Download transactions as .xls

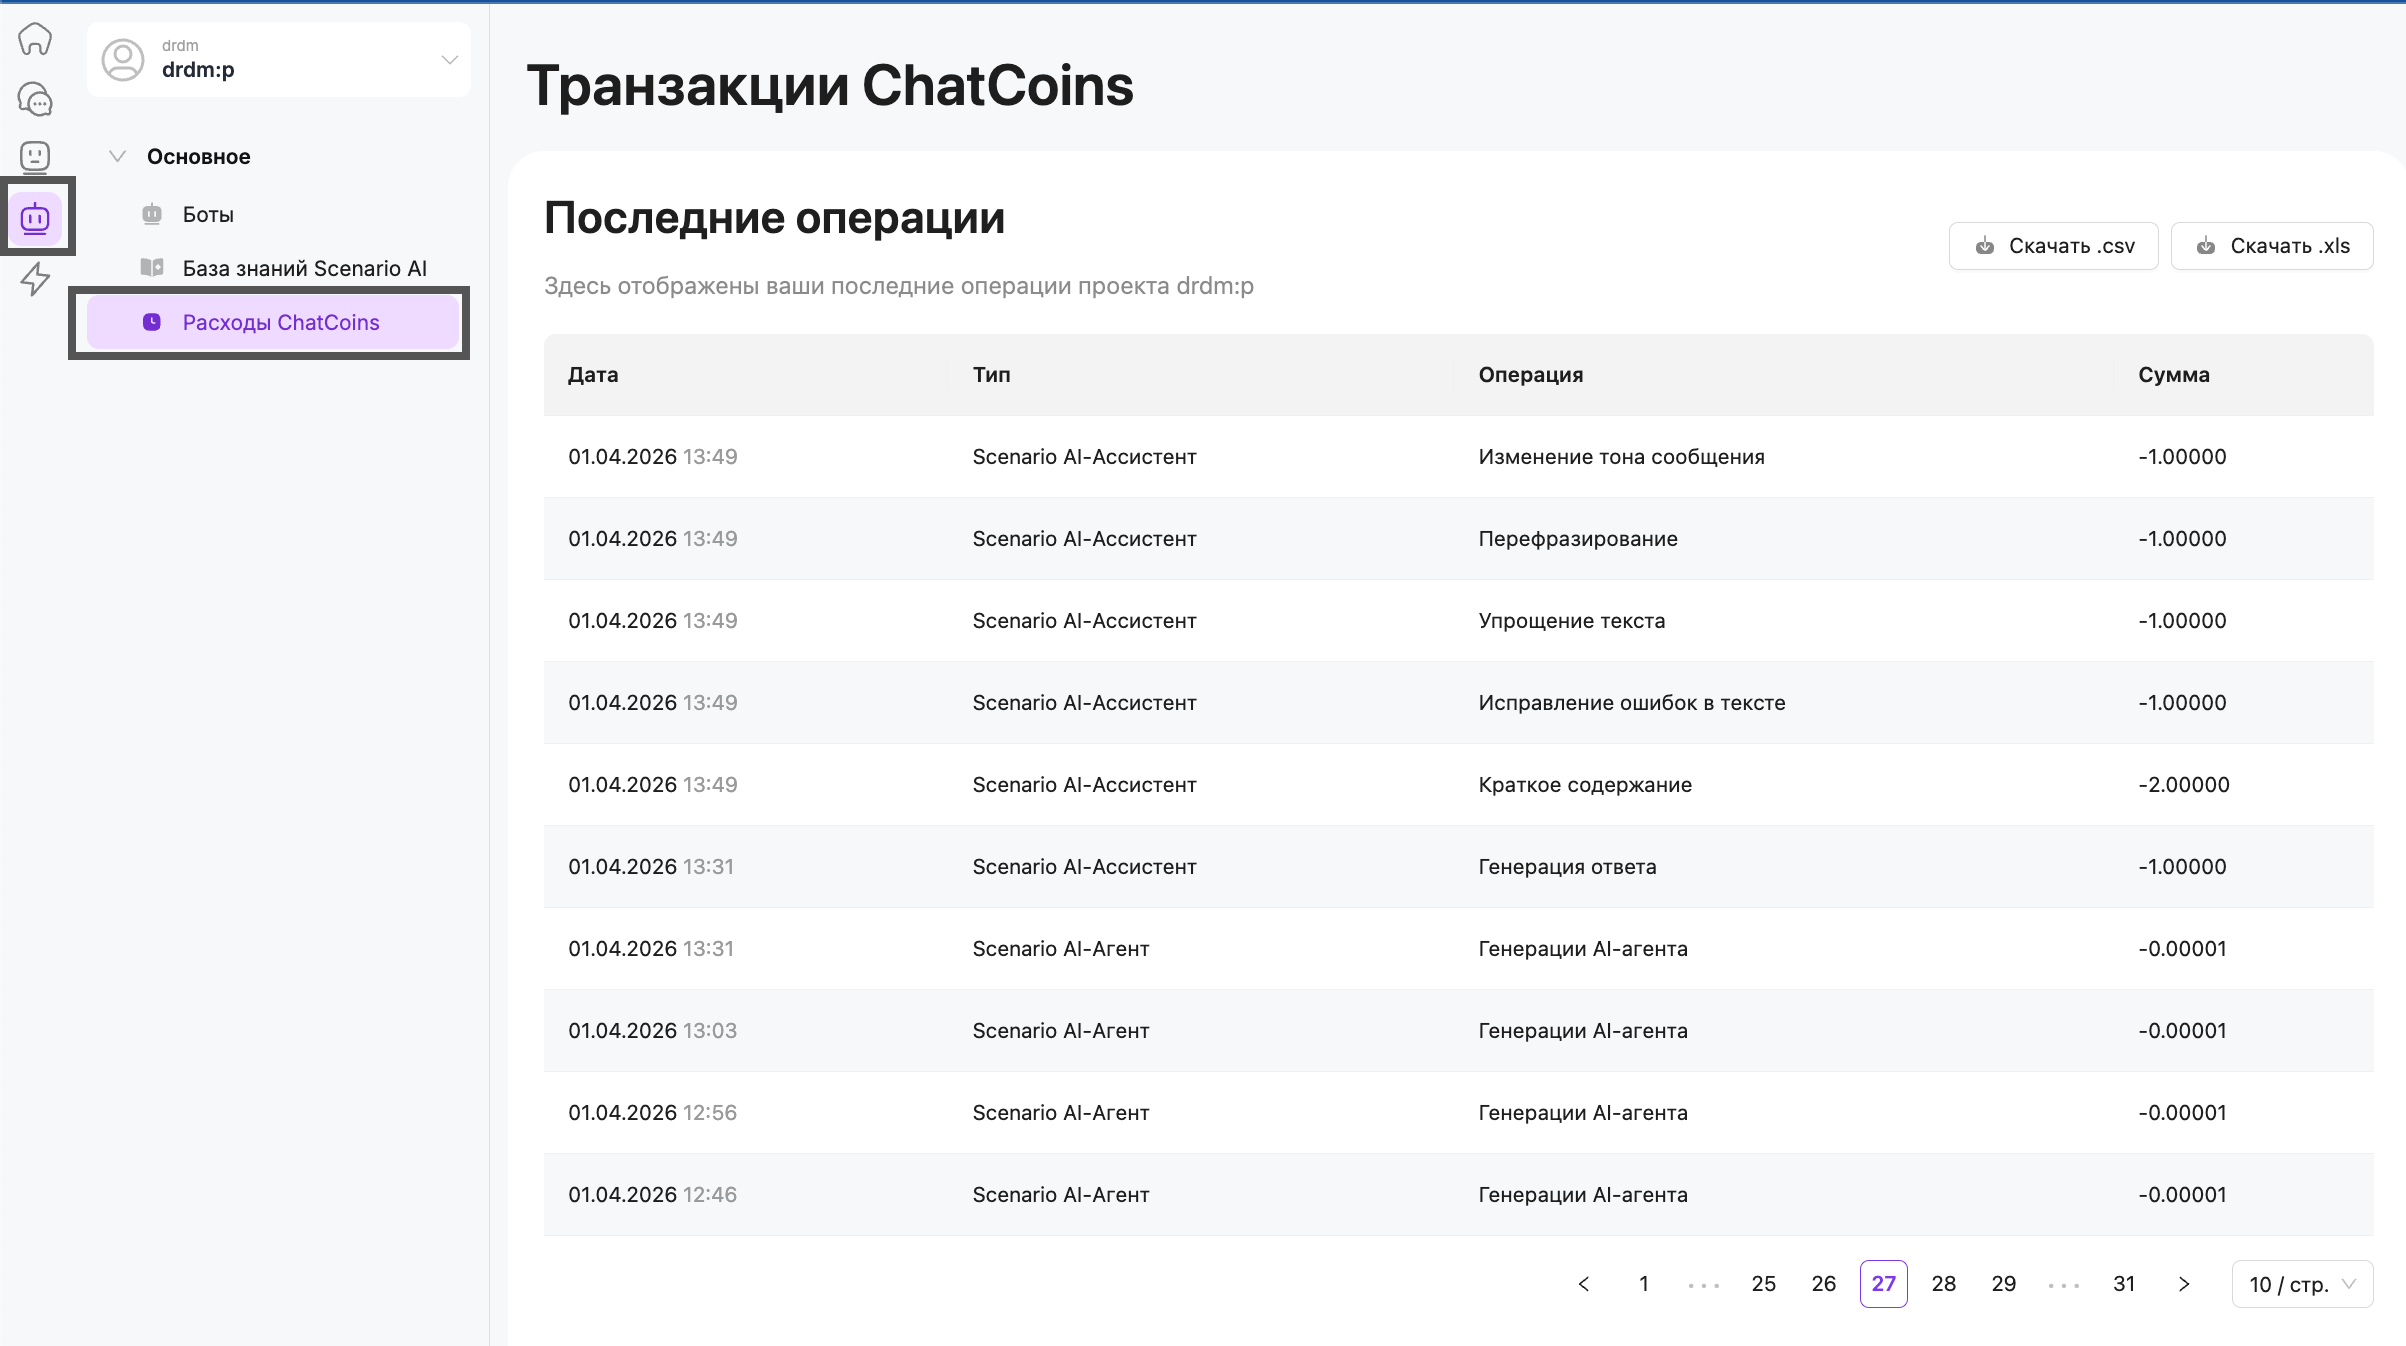2272,246
